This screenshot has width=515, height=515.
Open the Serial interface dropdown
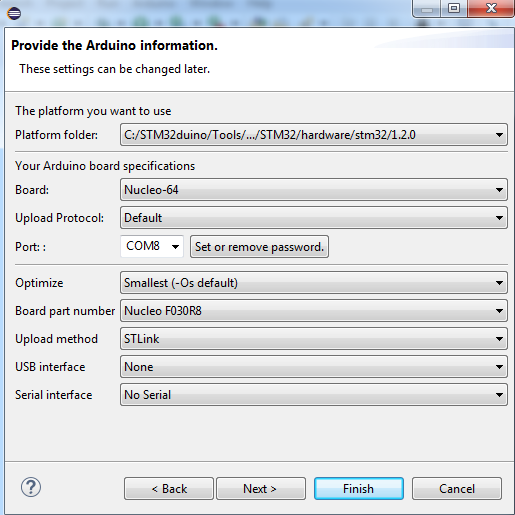tap(314, 395)
